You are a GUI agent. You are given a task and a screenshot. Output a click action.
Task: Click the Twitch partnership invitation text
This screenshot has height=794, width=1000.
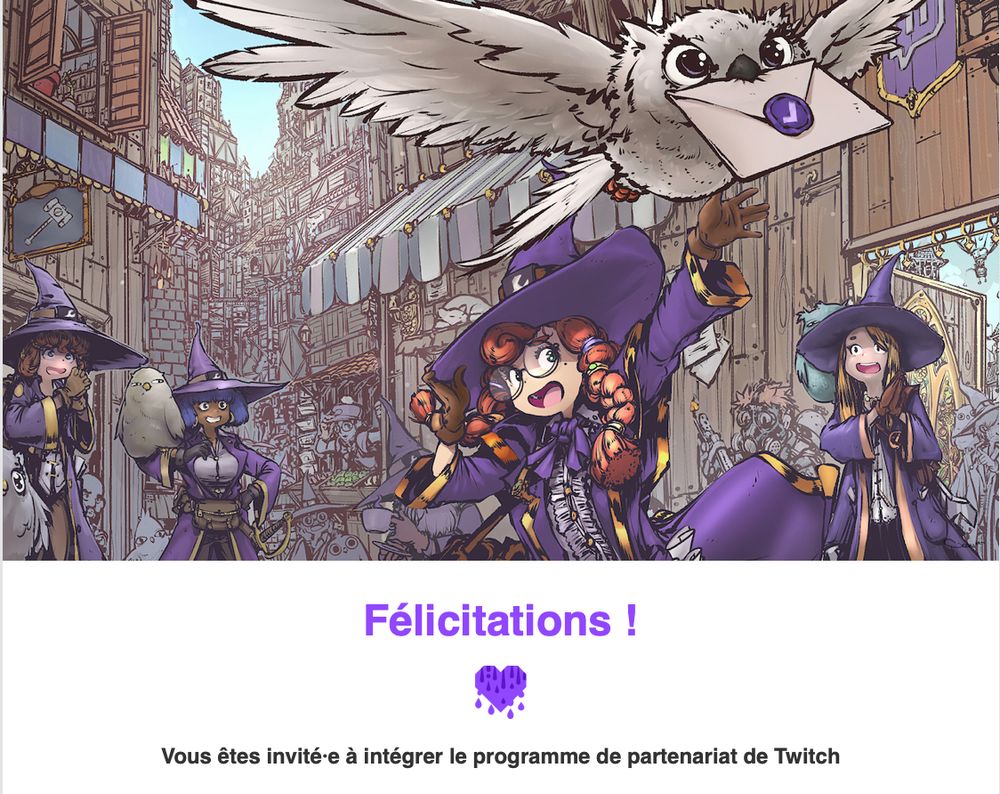pos(501,756)
